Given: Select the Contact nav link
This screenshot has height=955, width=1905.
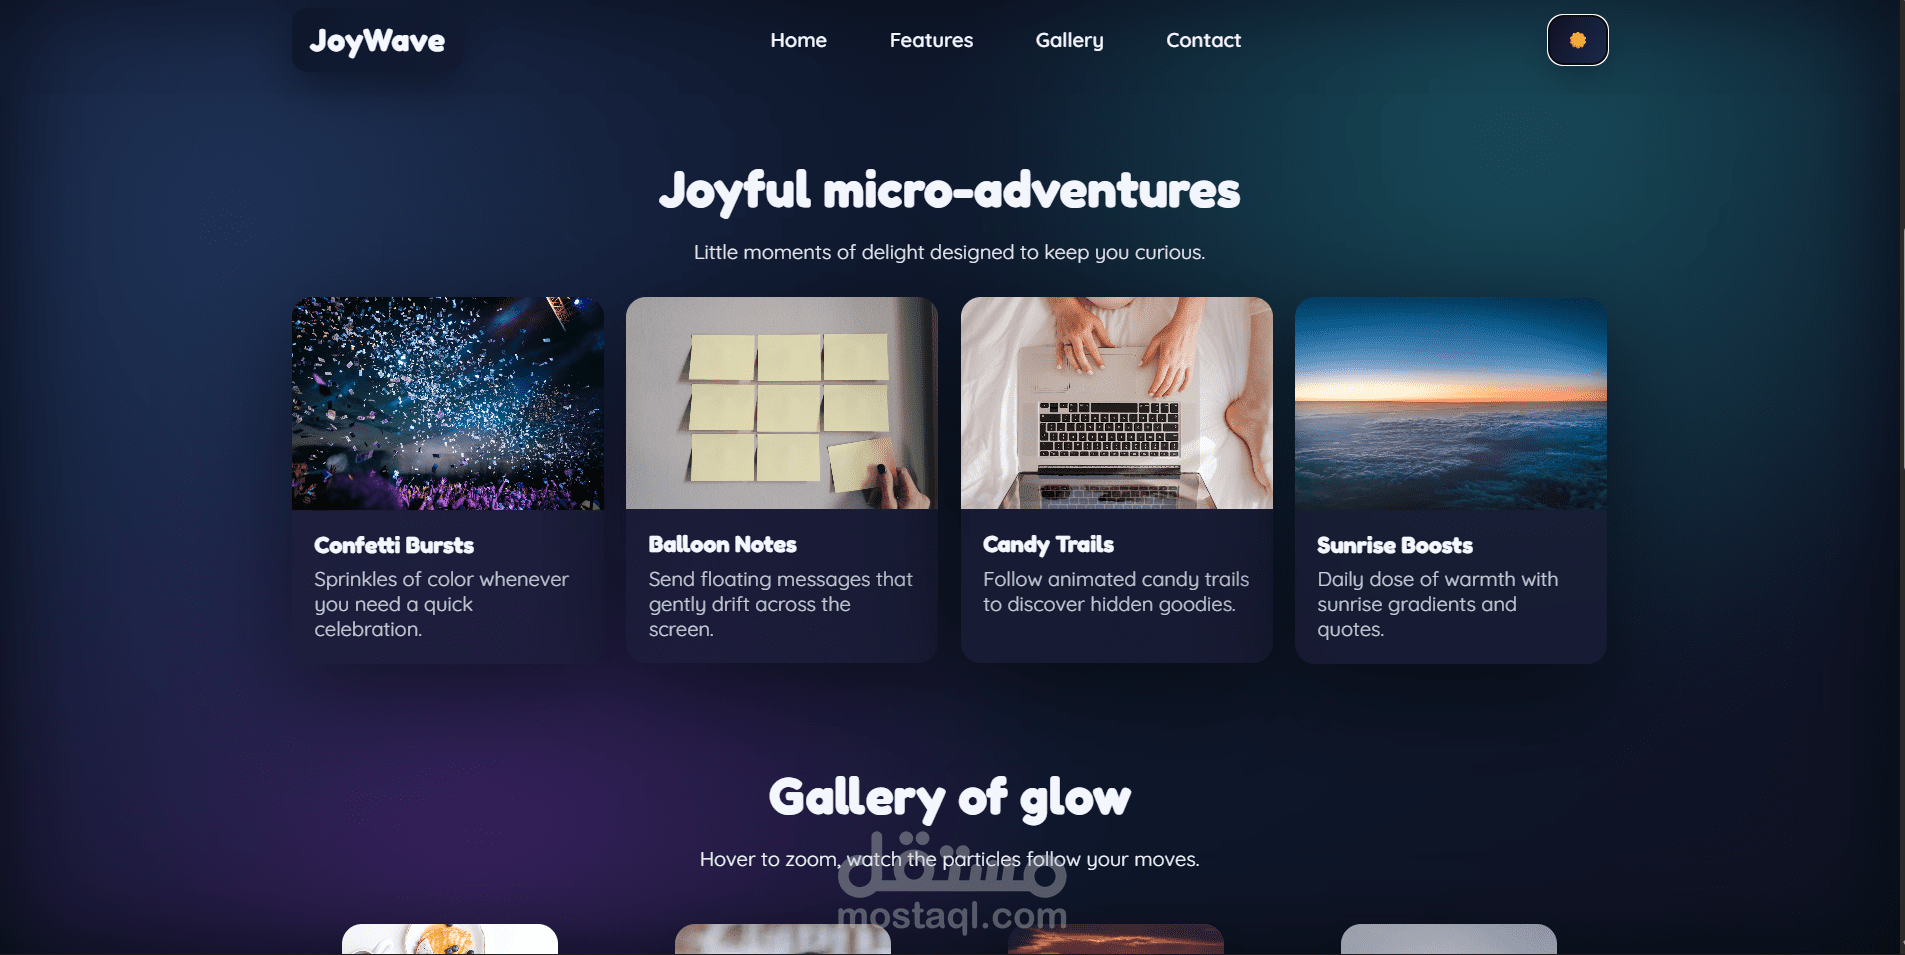Looking at the screenshot, I should [x=1203, y=40].
